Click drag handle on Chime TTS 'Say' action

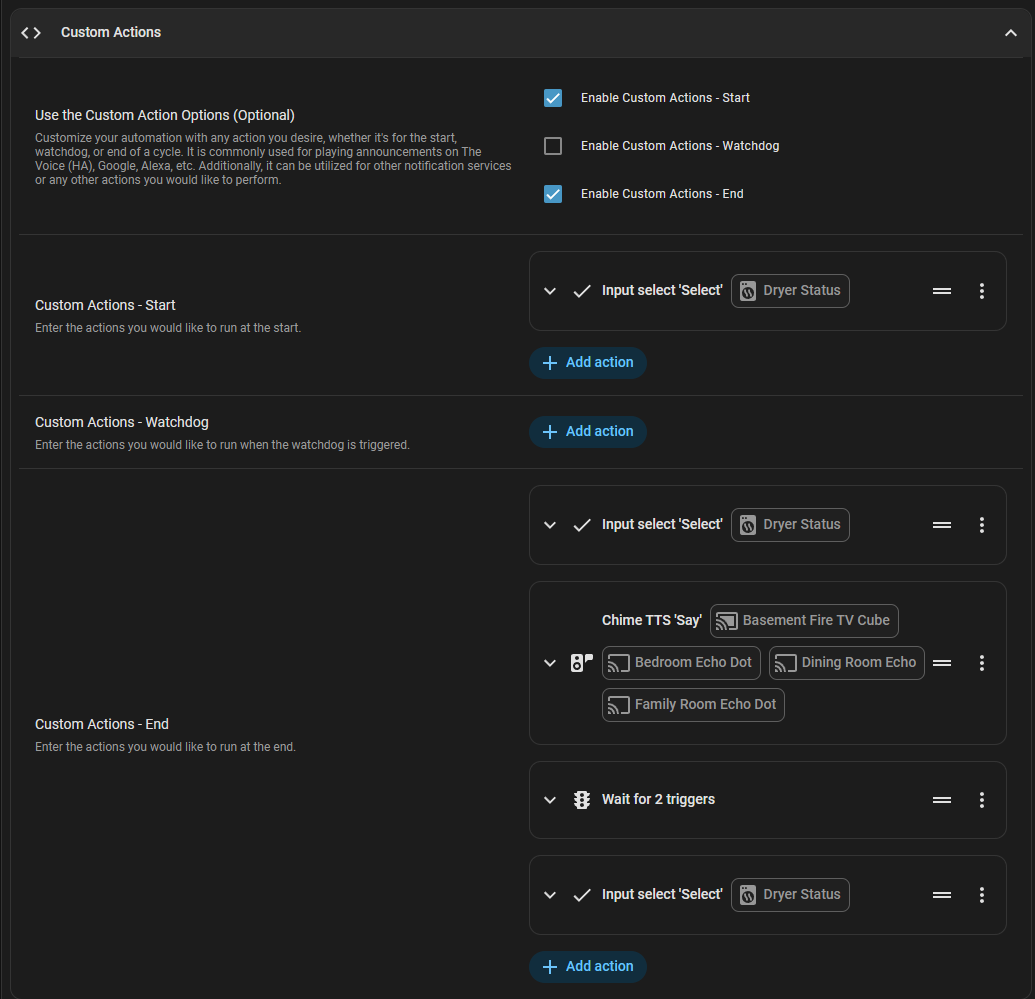click(941, 663)
